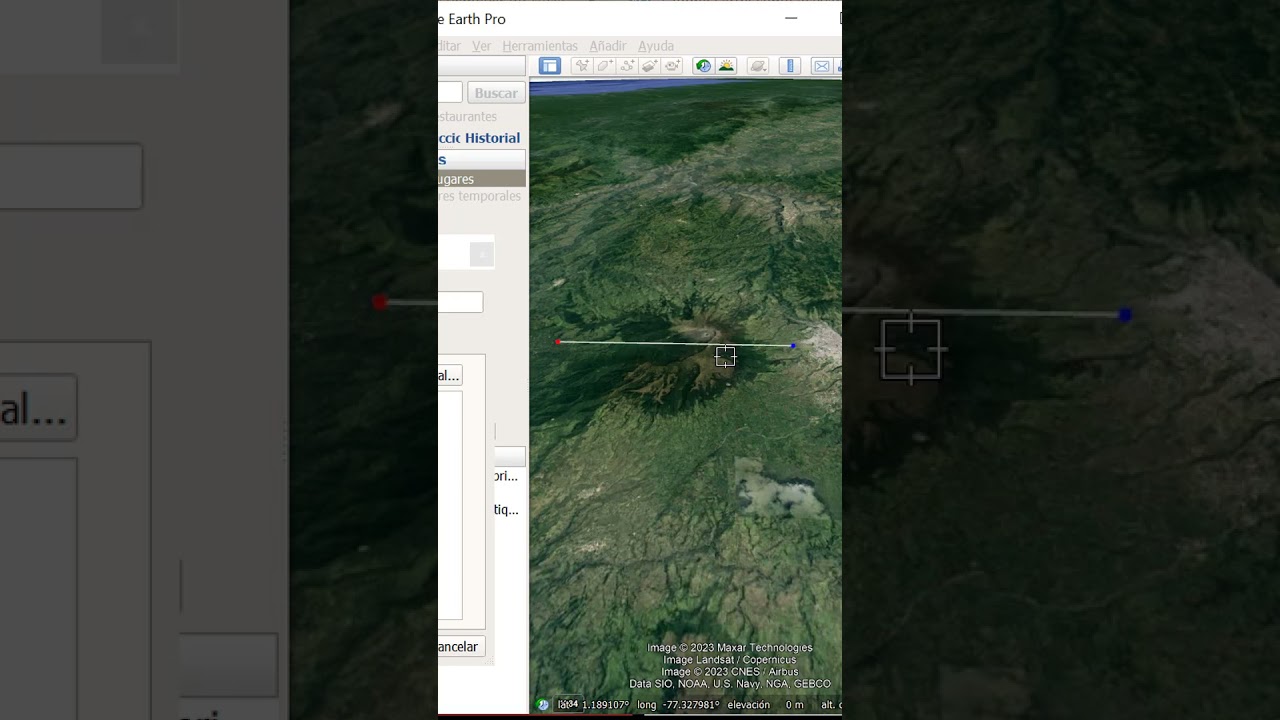Open the Herramientas menu
Screen dimensions: 1280x720
click(540, 46)
